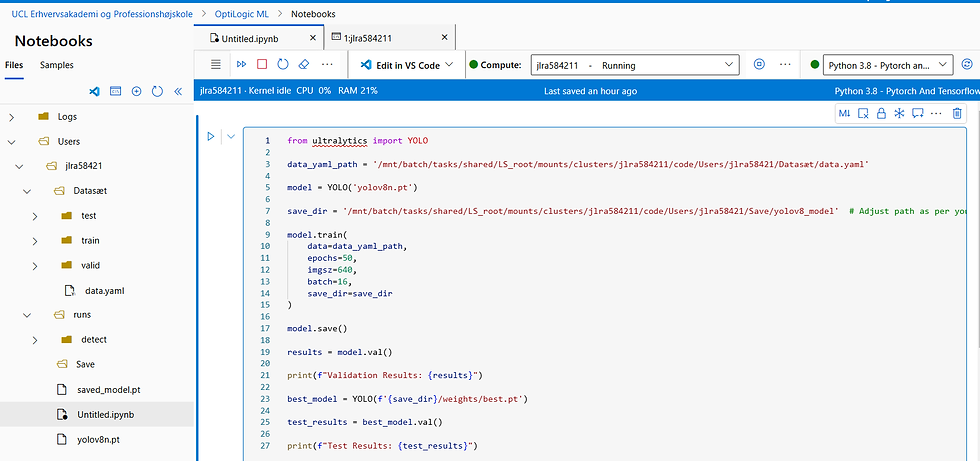Expand the detect folder chevron

(x=35, y=340)
